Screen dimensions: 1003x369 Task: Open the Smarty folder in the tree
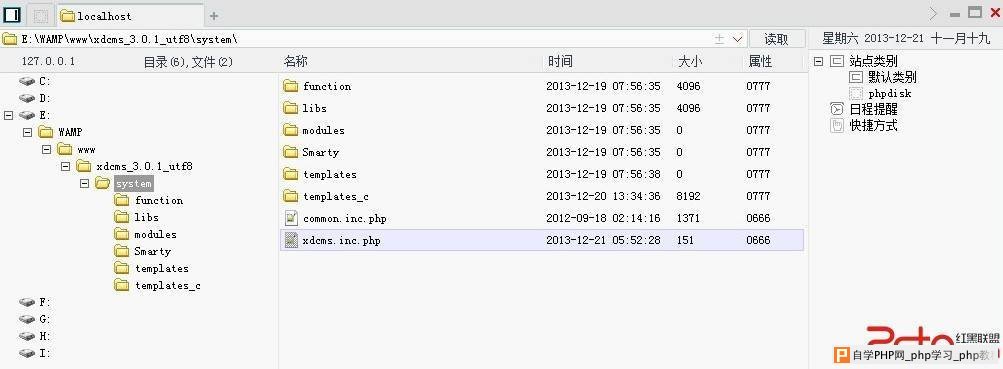152,251
